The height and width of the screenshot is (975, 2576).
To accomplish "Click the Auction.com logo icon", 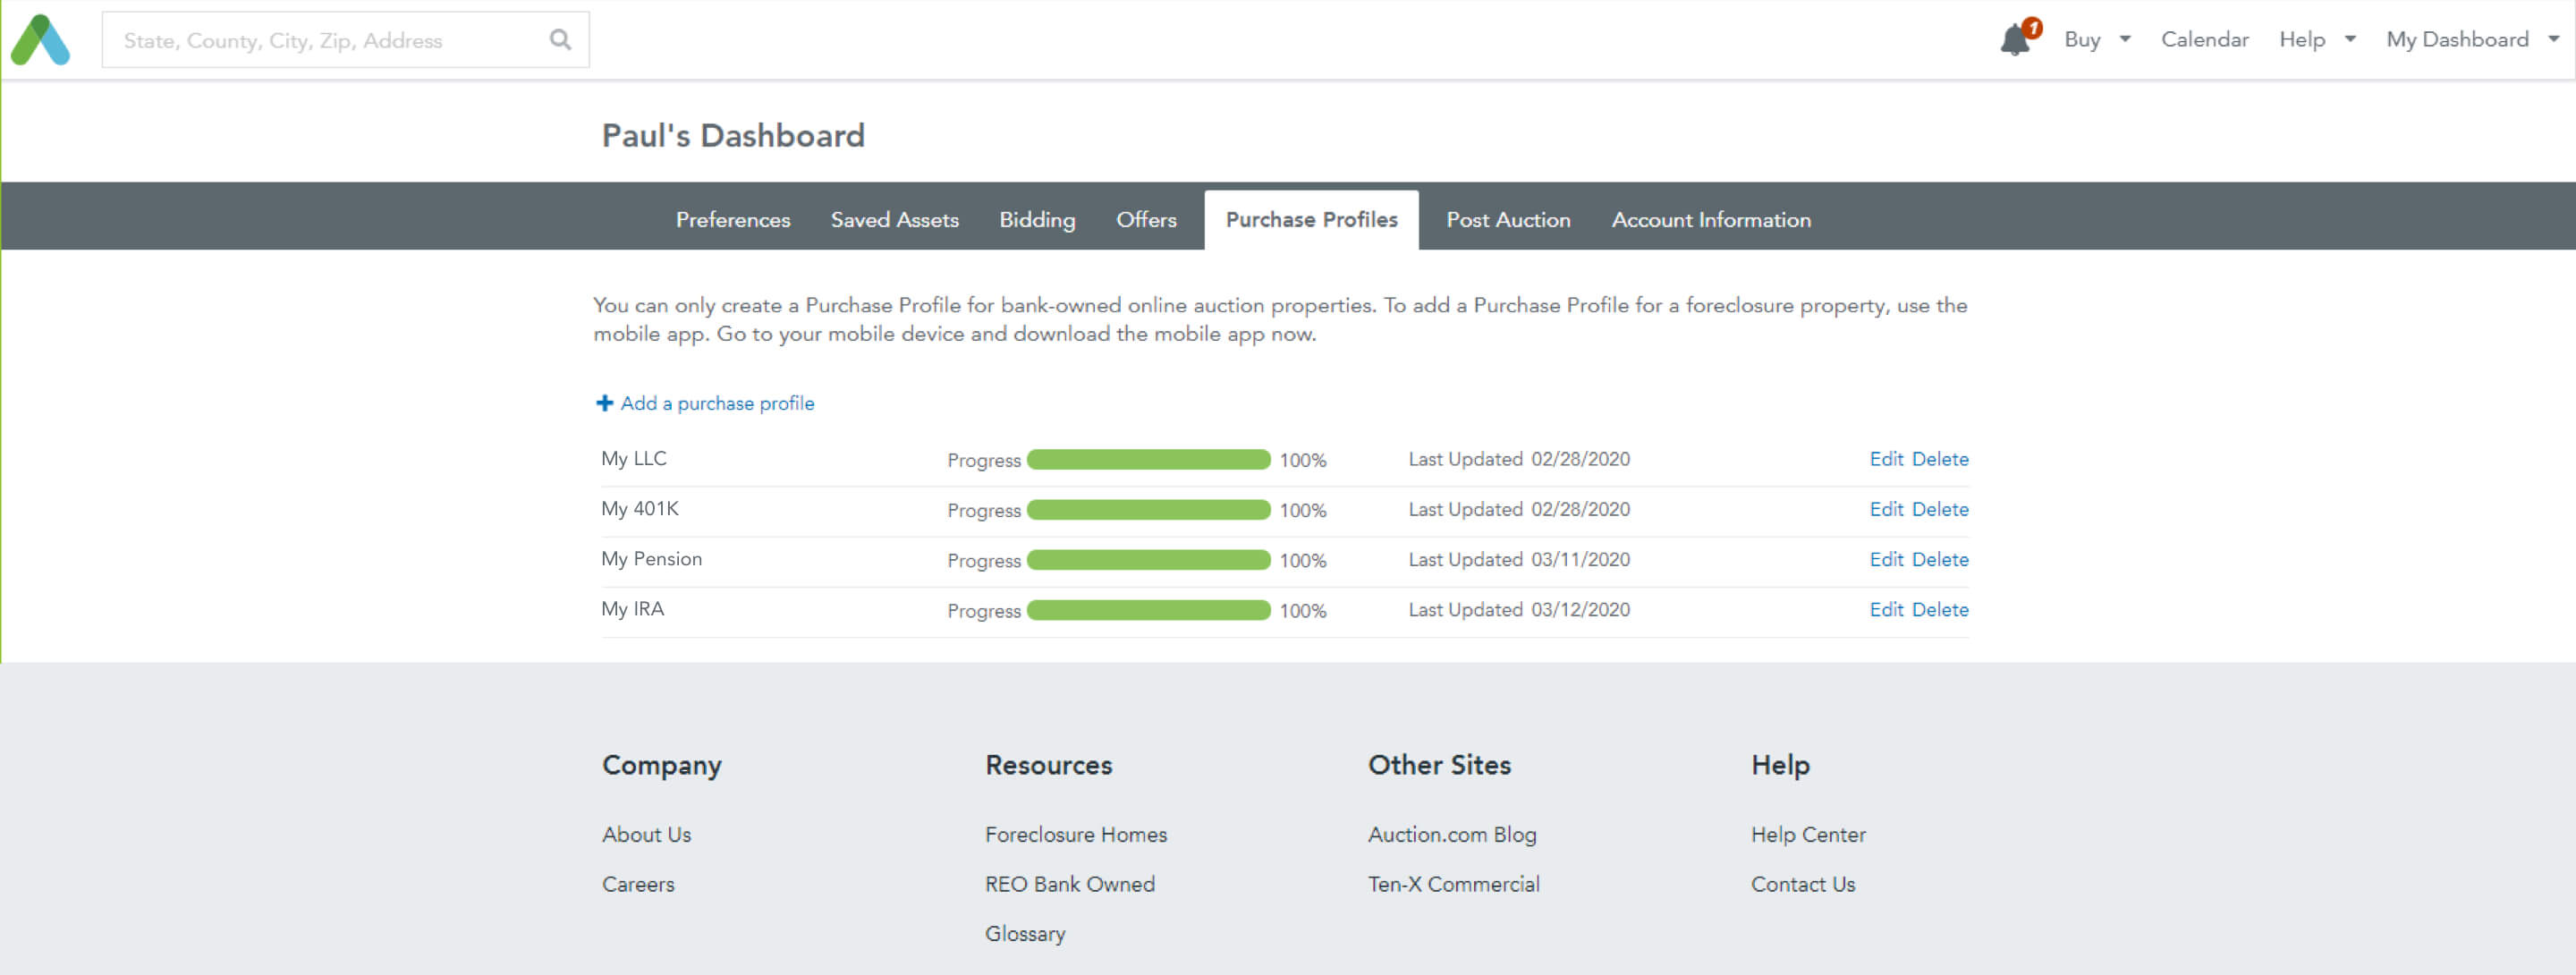I will pos(40,40).
